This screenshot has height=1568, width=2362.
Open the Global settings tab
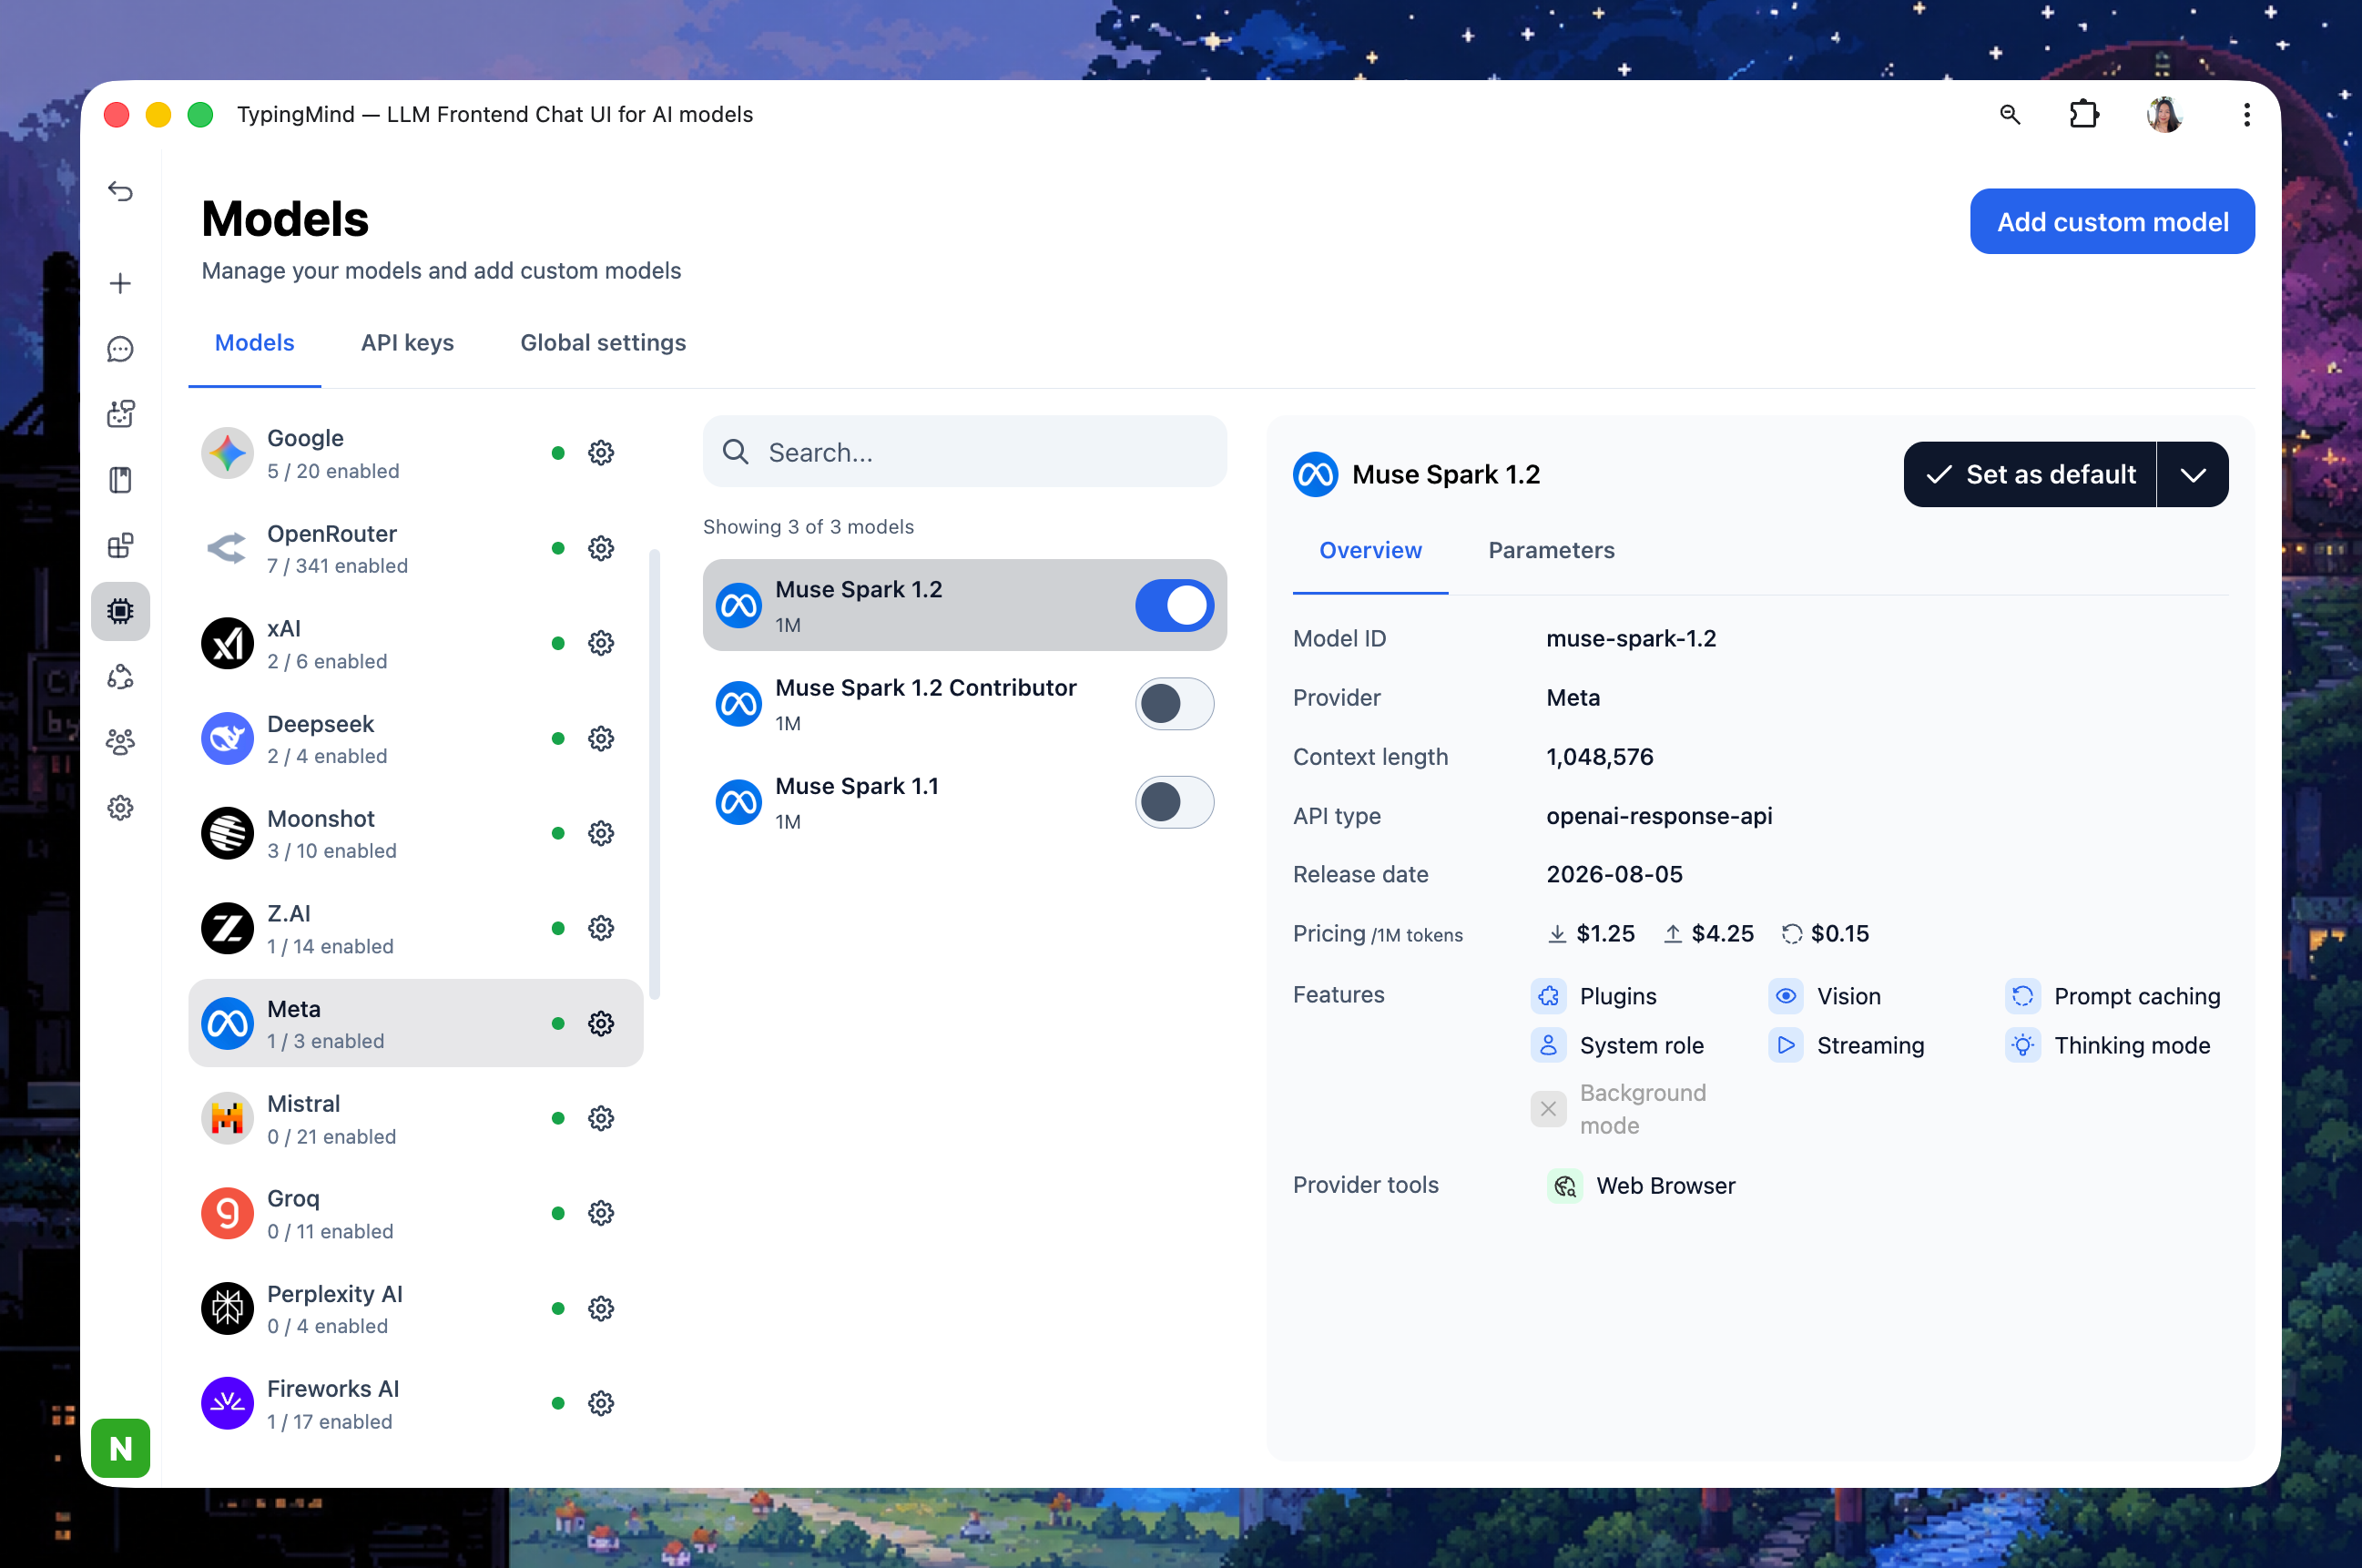[603, 343]
